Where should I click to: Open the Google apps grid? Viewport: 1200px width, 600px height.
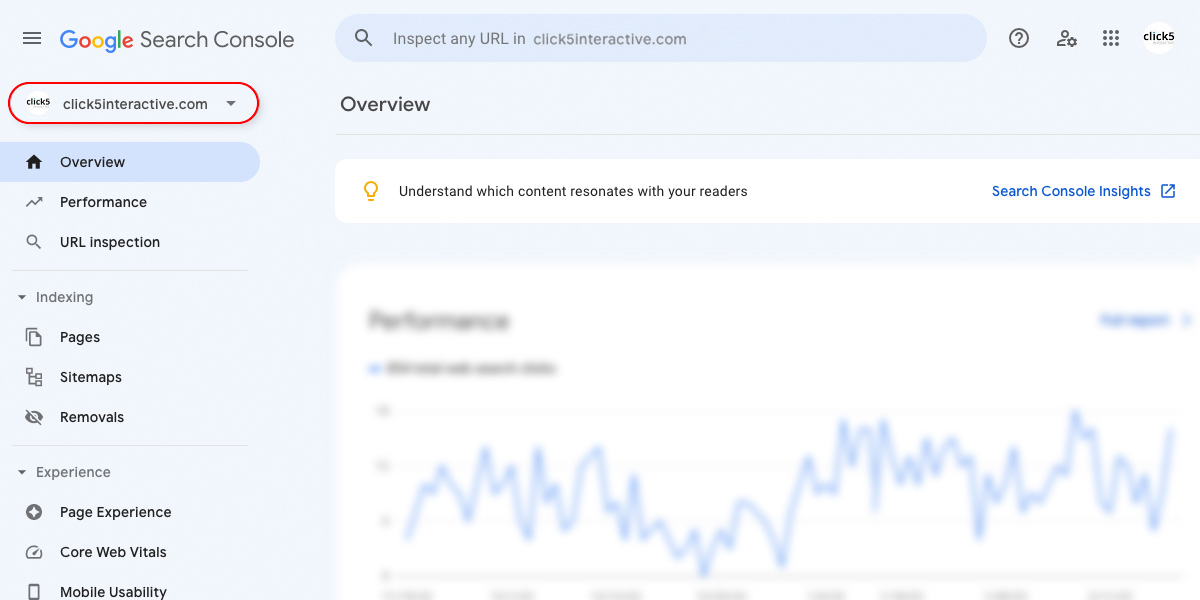(x=1111, y=38)
